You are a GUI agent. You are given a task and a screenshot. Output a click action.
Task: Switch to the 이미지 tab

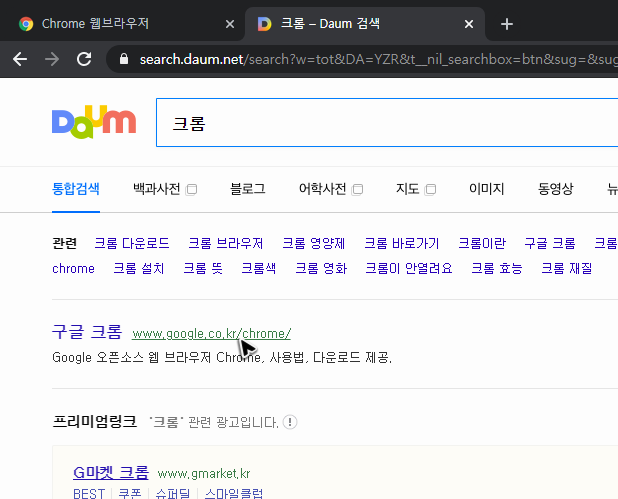(487, 189)
